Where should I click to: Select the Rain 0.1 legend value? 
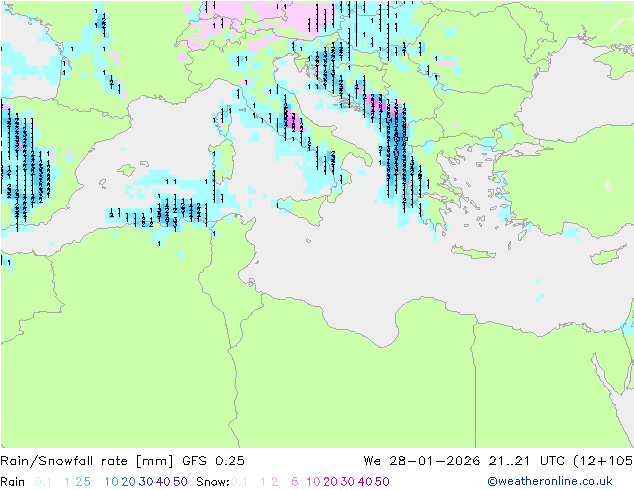(x=43, y=482)
